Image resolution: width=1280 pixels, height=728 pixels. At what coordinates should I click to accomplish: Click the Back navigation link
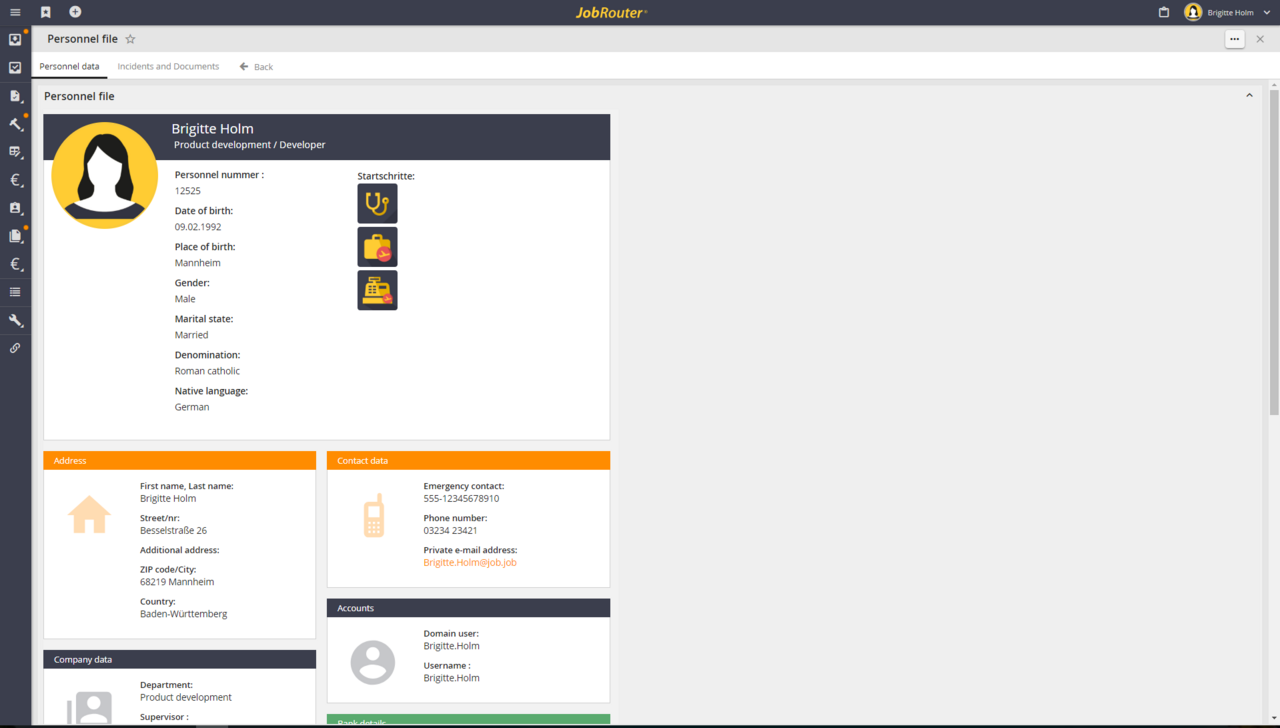tap(255, 66)
